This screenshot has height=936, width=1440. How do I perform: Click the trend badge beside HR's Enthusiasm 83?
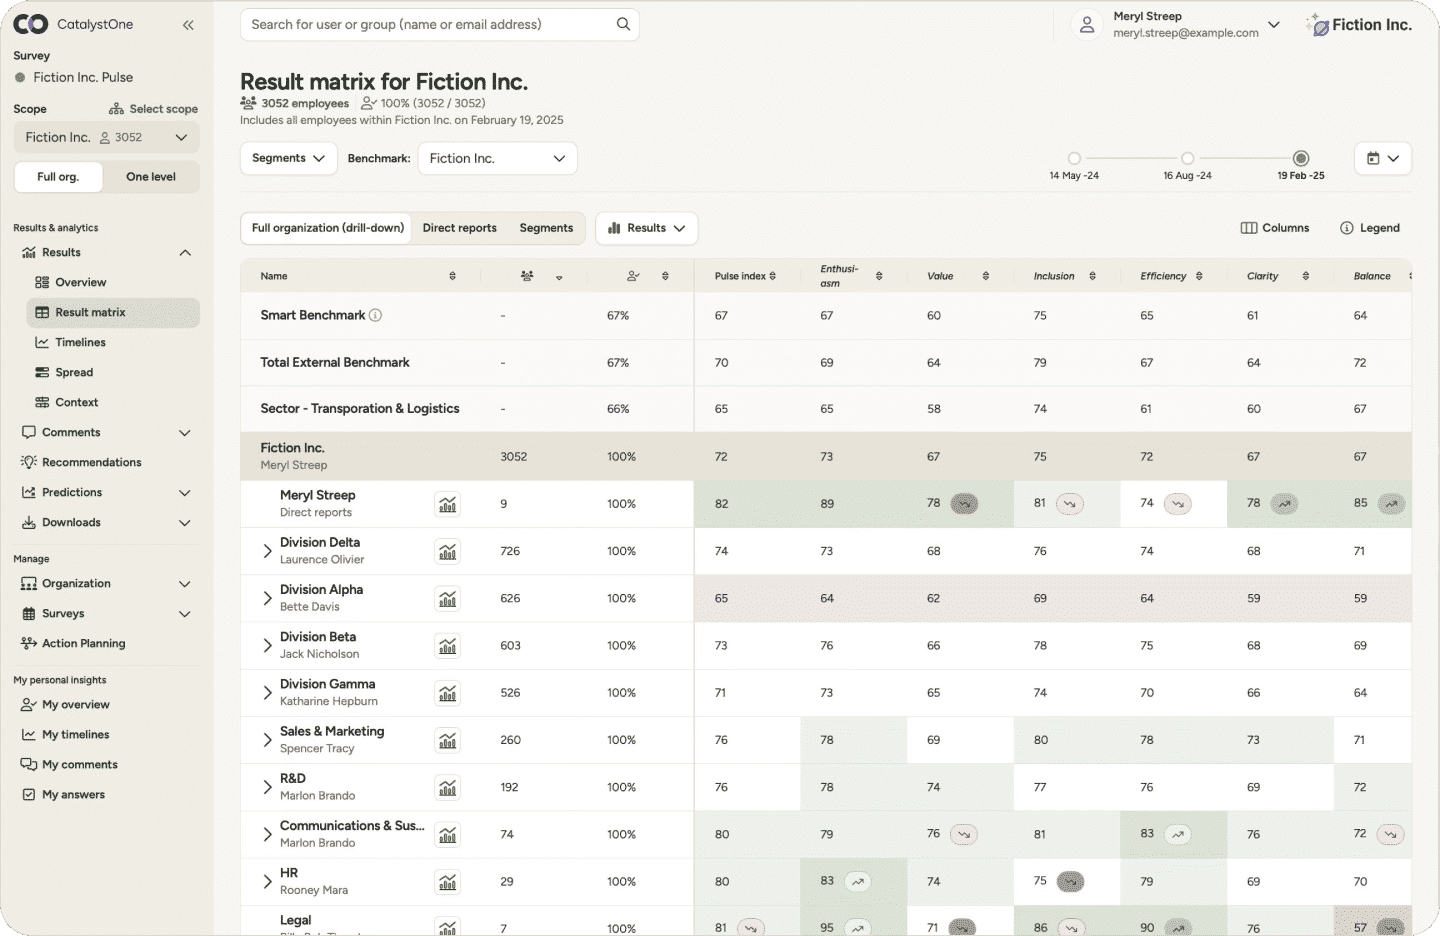[x=858, y=881]
